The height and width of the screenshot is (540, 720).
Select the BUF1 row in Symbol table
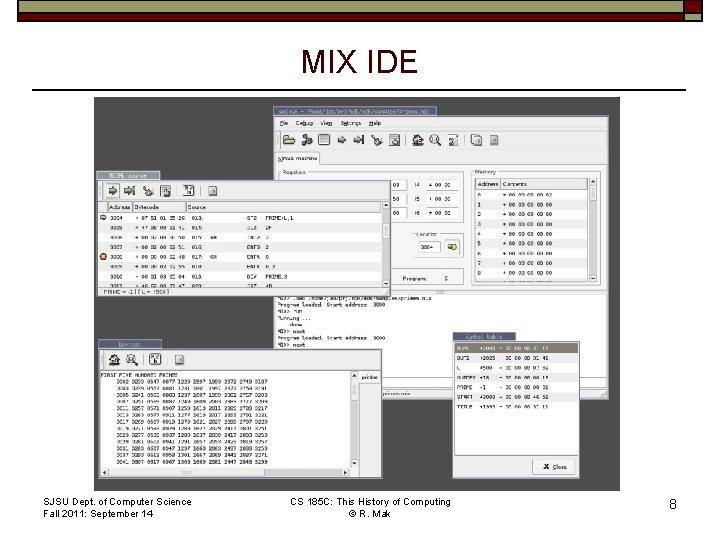pos(516,358)
